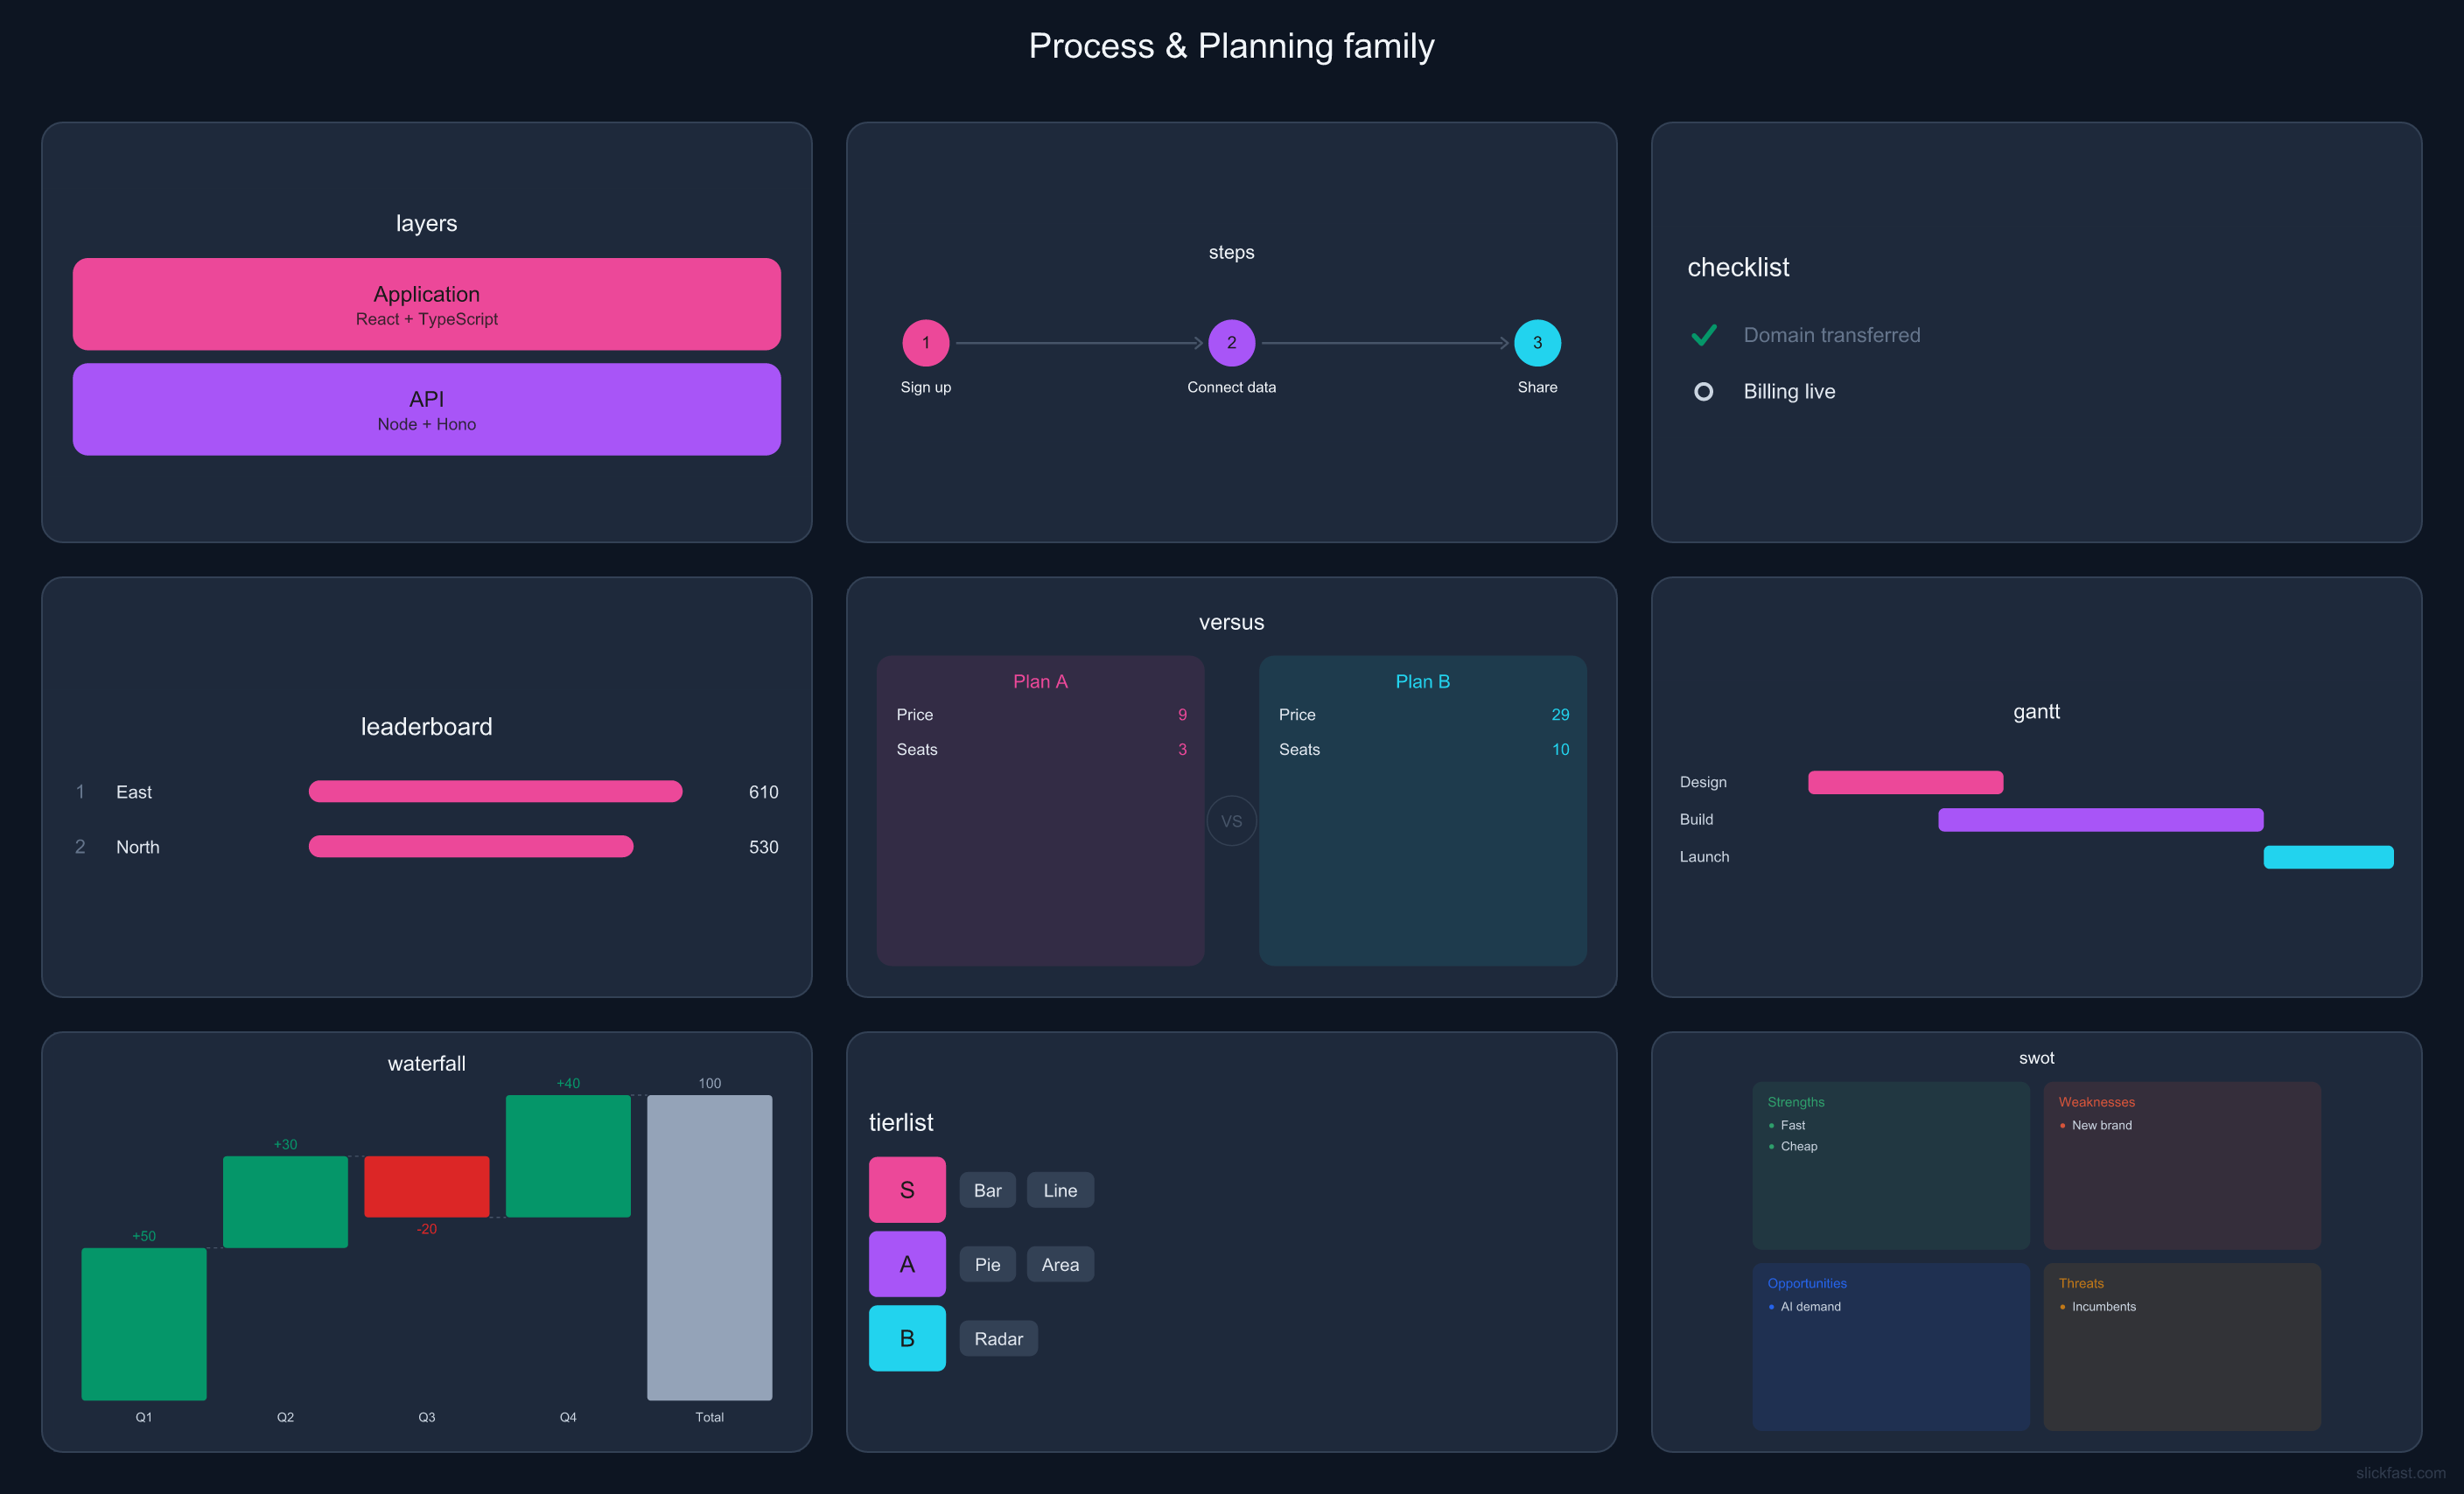Click step 3 circle for Share

1537,343
